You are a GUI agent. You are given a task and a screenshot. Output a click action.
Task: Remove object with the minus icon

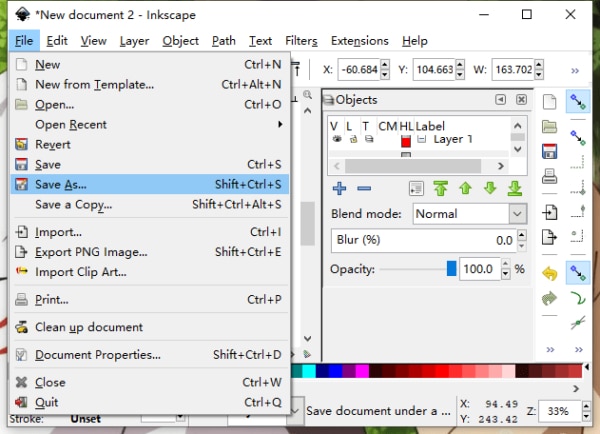364,188
